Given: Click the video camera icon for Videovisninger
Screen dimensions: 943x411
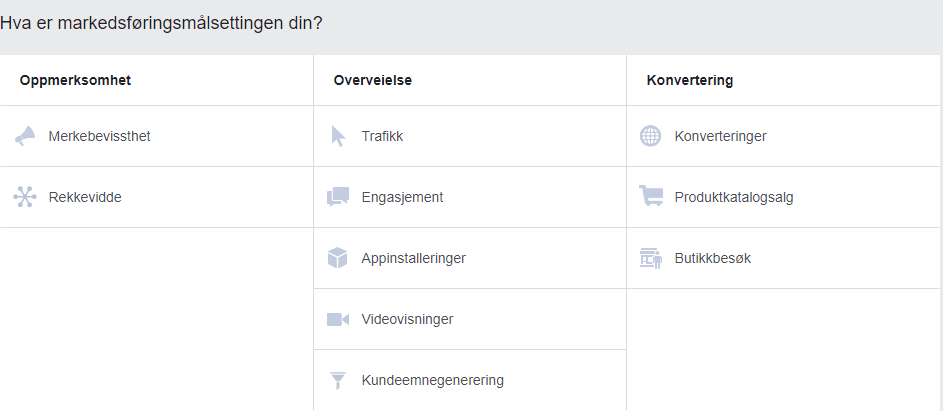Looking at the screenshot, I should (338, 319).
